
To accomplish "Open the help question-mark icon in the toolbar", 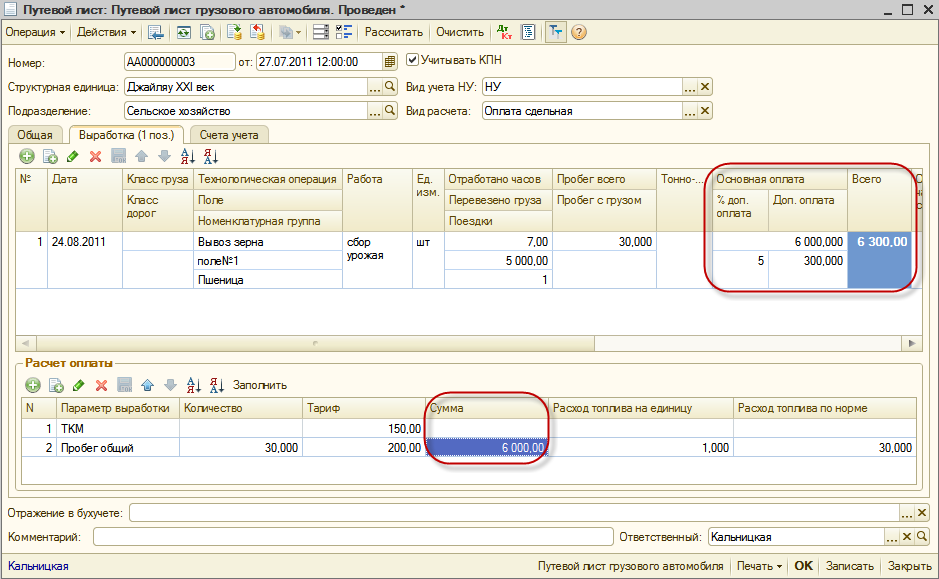I will coord(578,32).
